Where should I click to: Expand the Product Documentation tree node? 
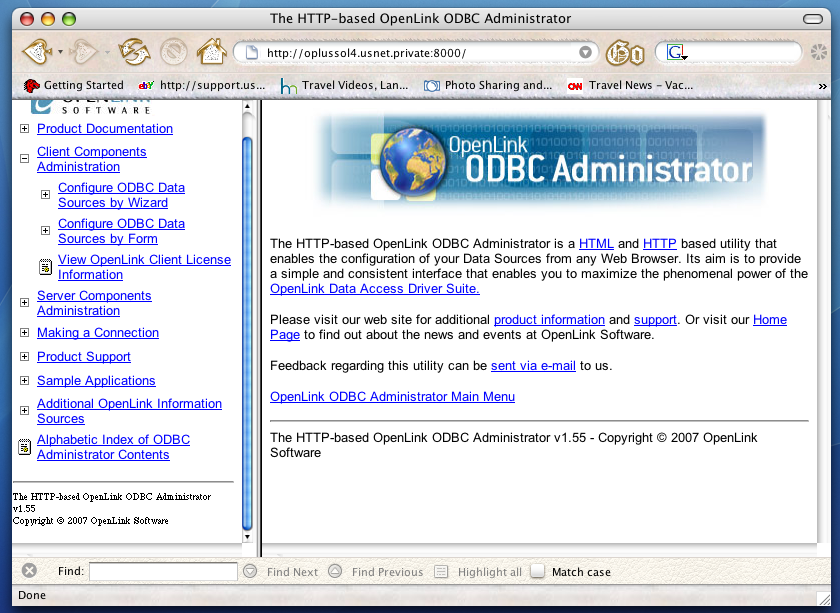click(25, 129)
